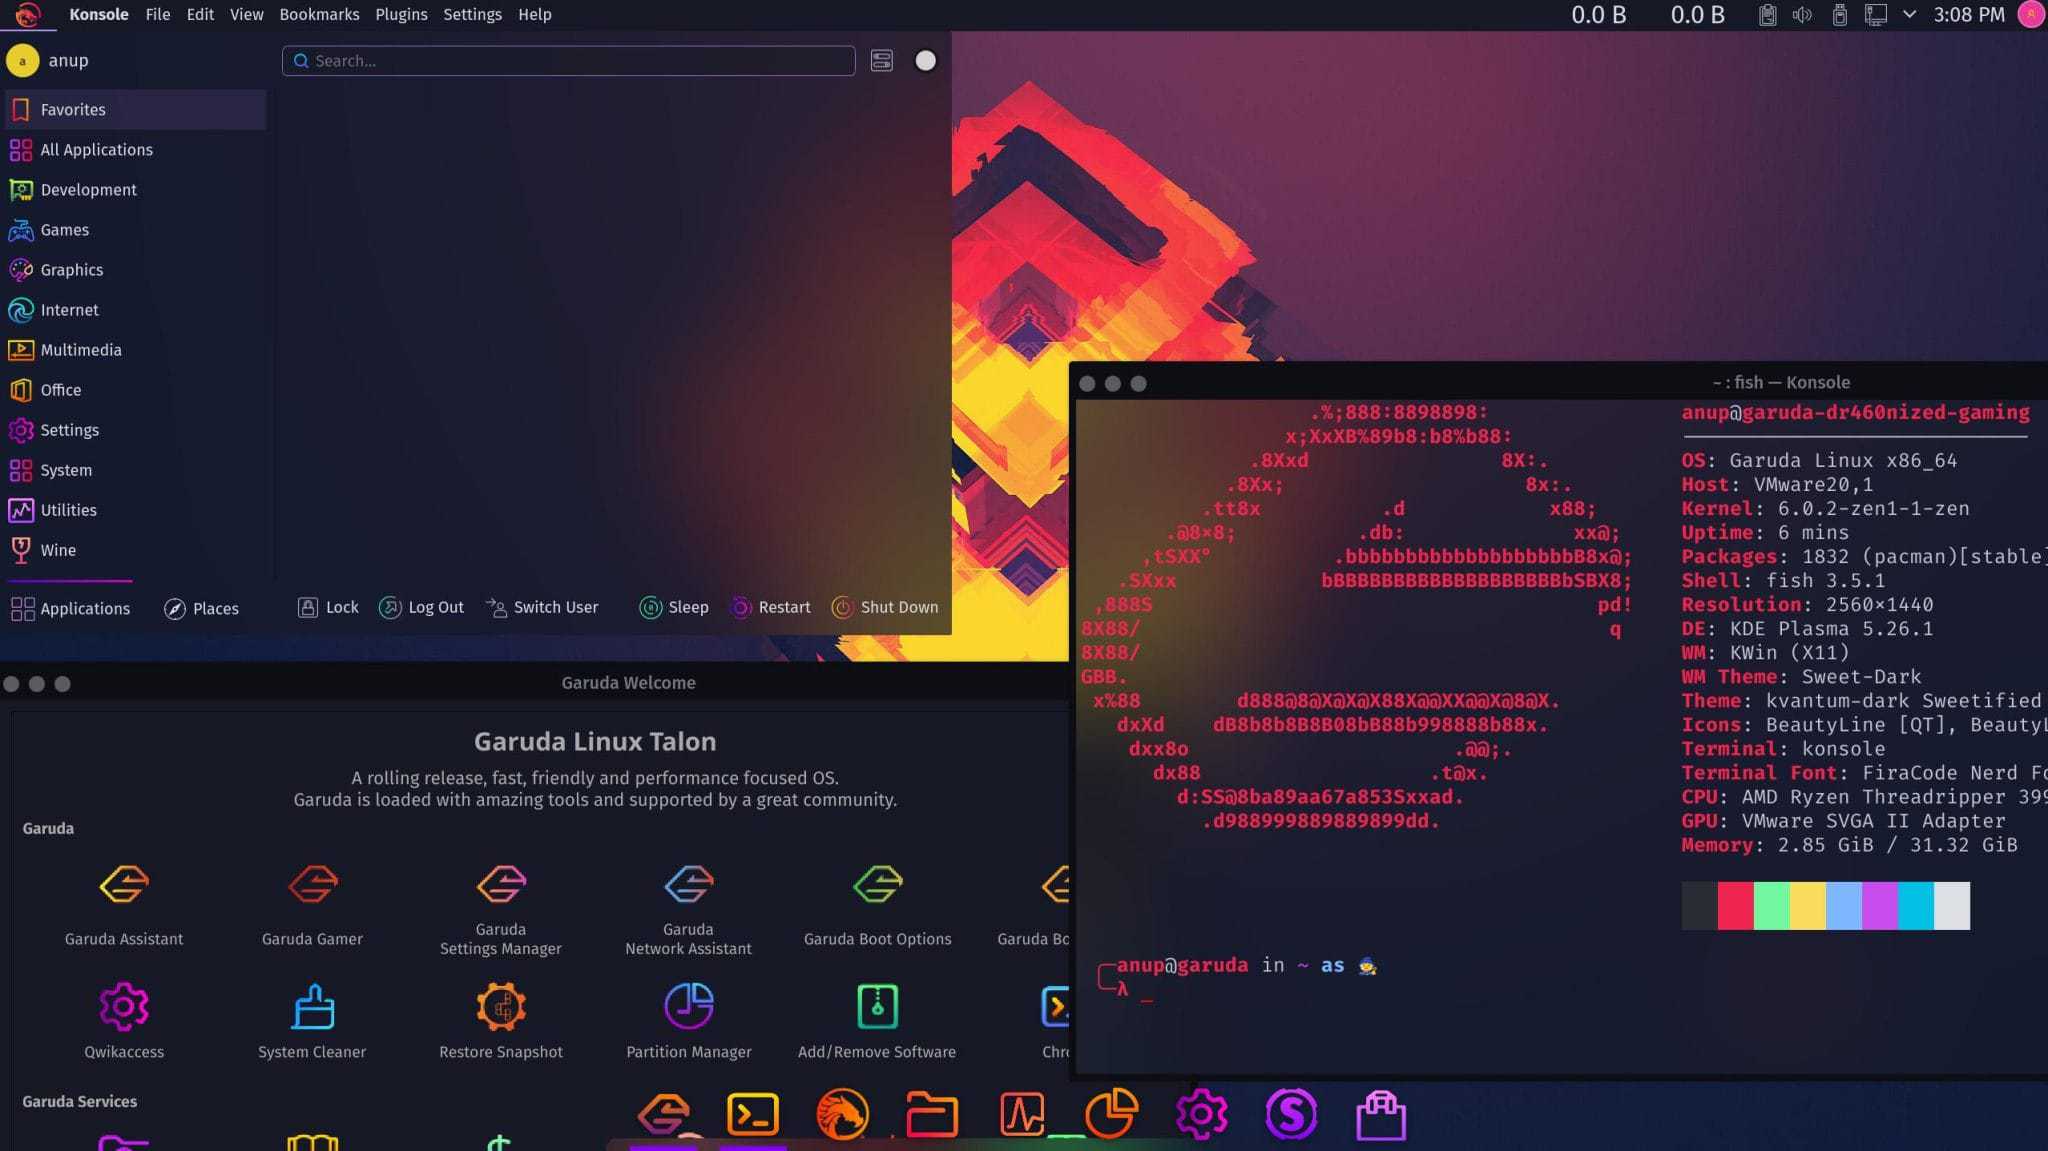Switch launcher to Places view
Viewport: 2048px width, 1151px height.
tap(201, 608)
